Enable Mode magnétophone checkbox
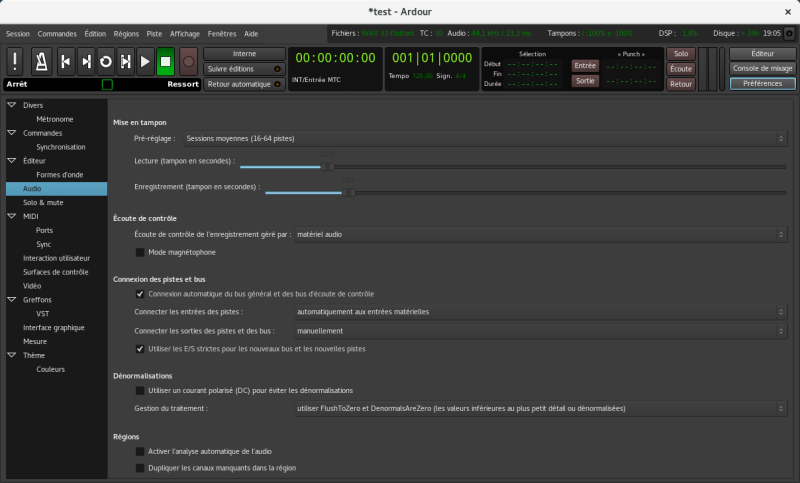The height and width of the screenshot is (483, 800). point(140,252)
